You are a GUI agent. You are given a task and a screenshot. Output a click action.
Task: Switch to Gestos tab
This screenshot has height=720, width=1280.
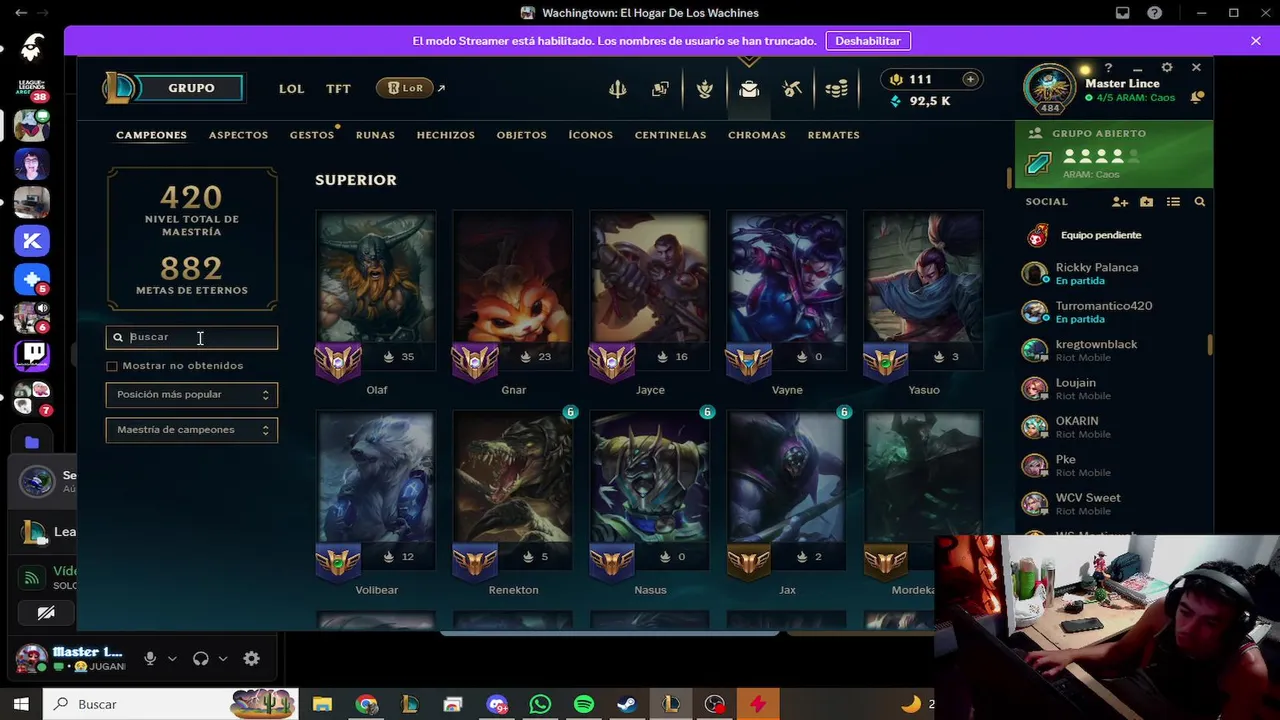click(x=312, y=135)
